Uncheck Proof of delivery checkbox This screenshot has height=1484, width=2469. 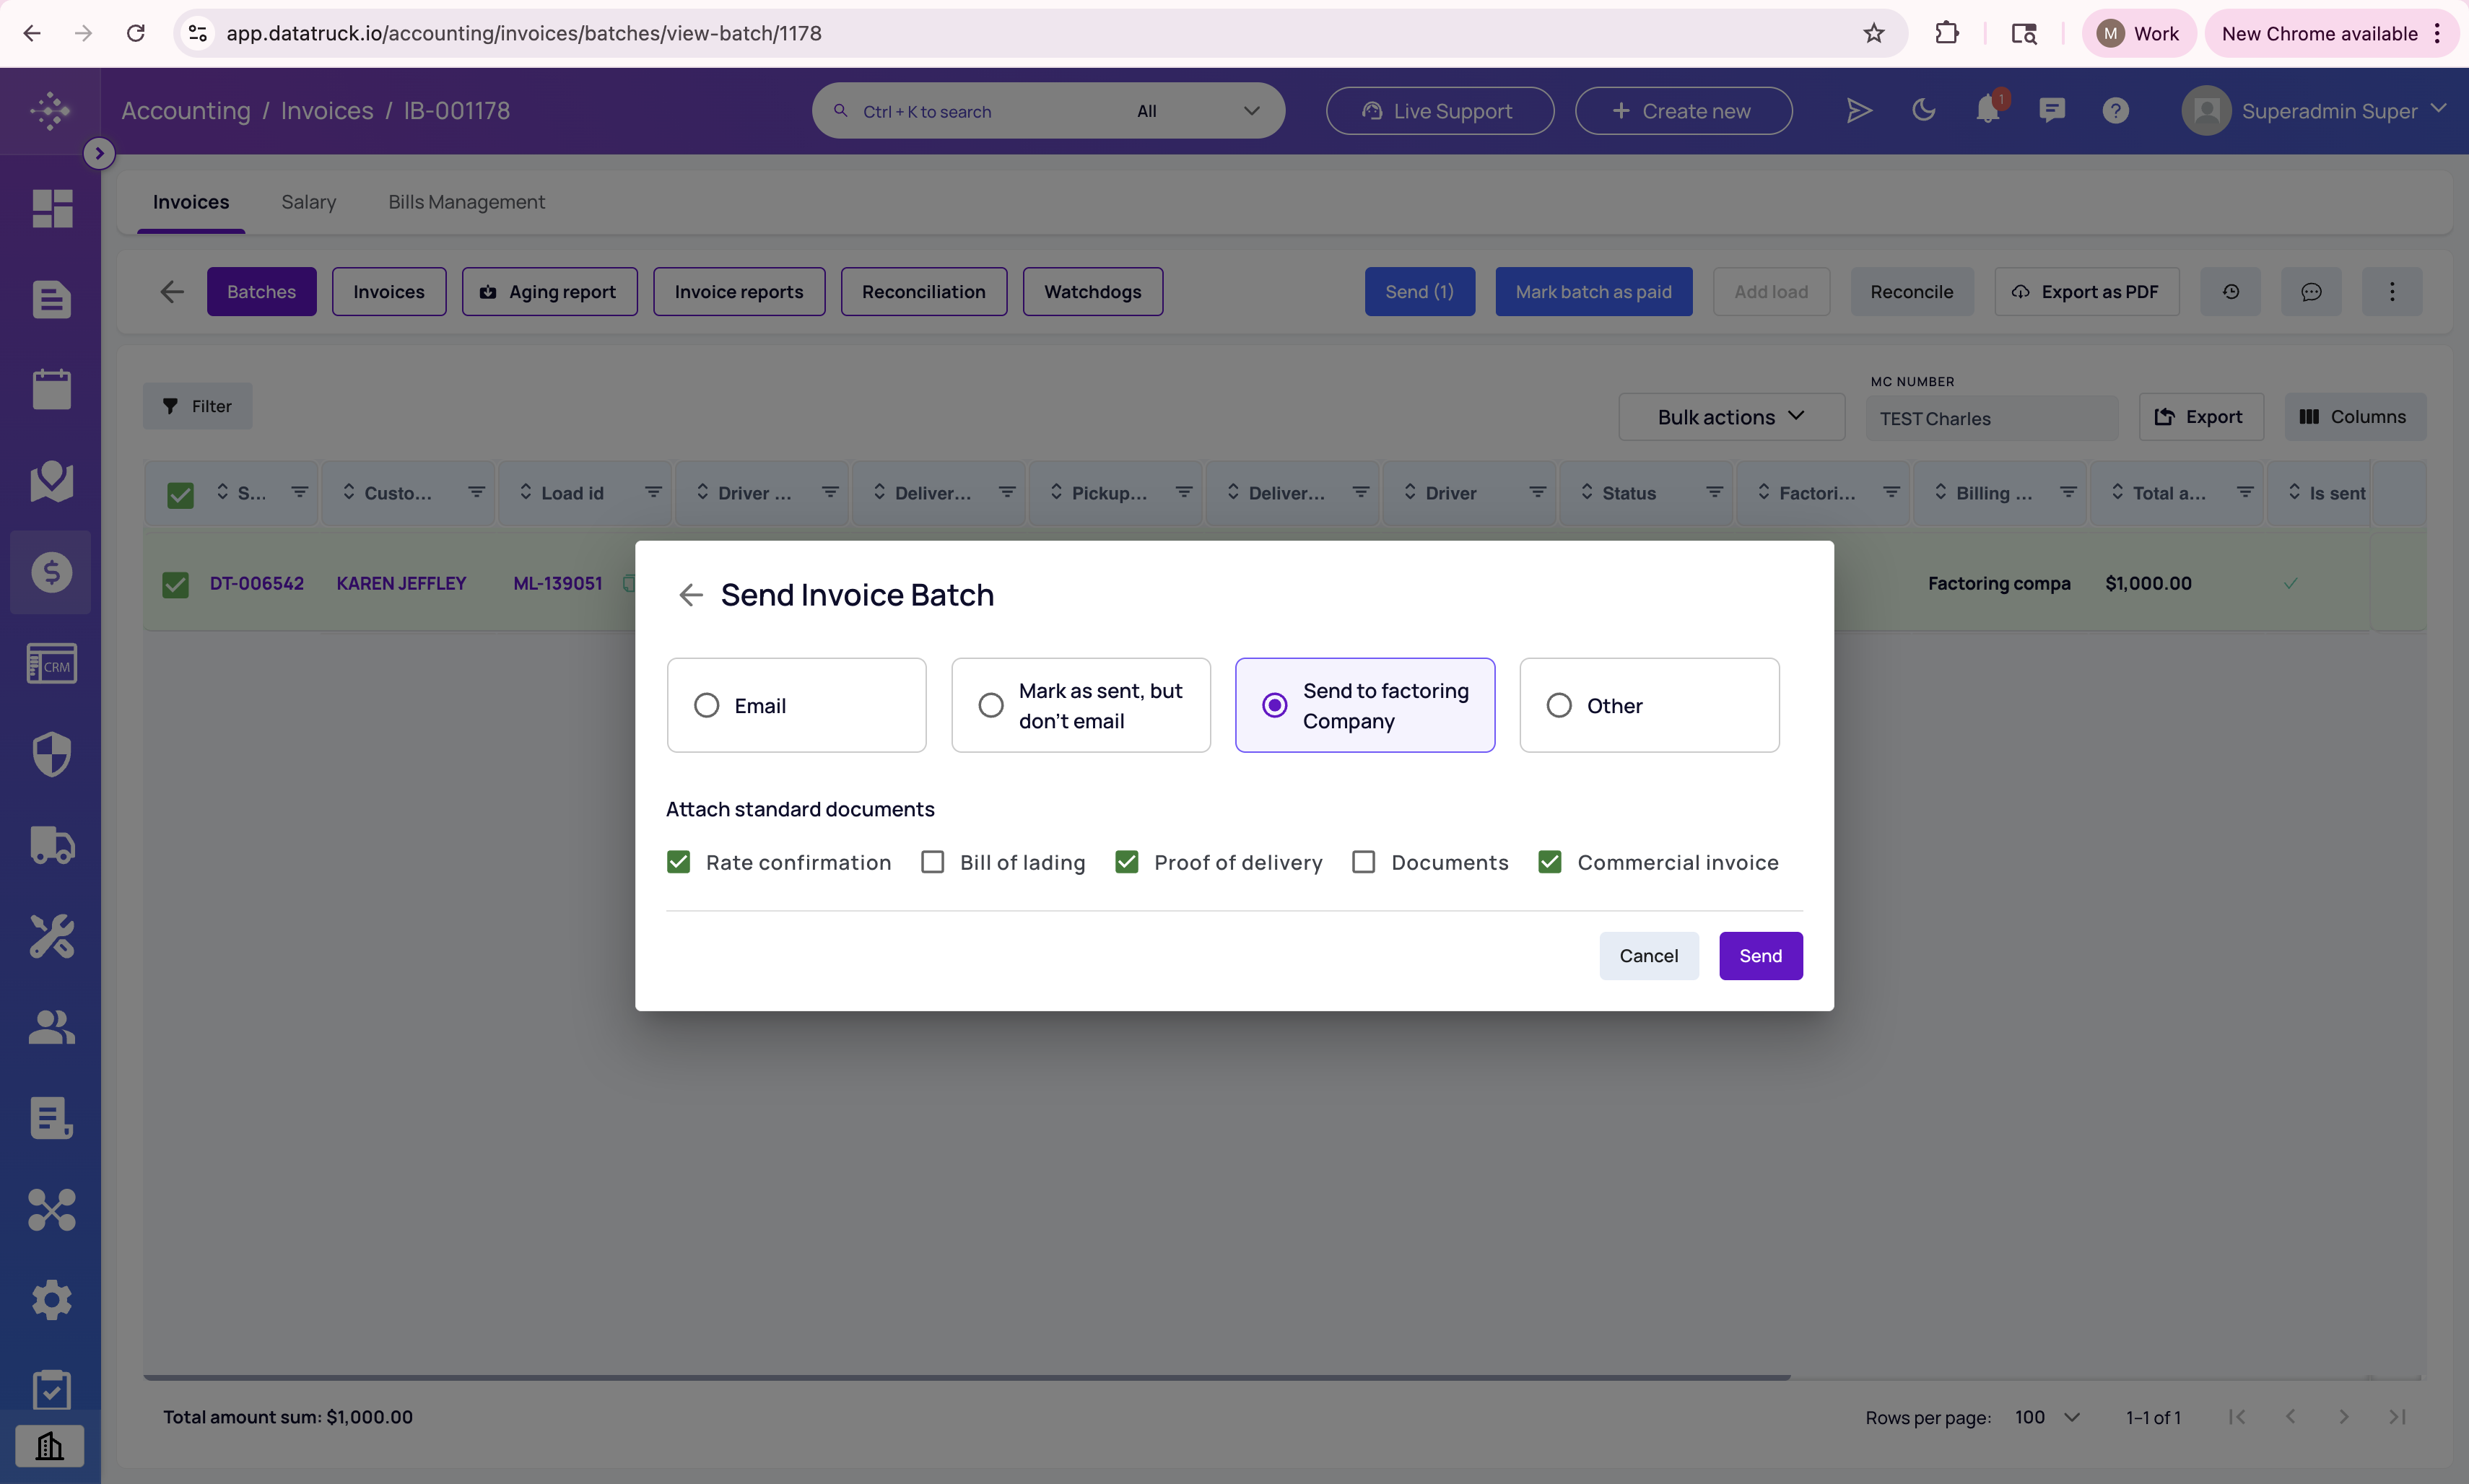(x=1127, y=862)
